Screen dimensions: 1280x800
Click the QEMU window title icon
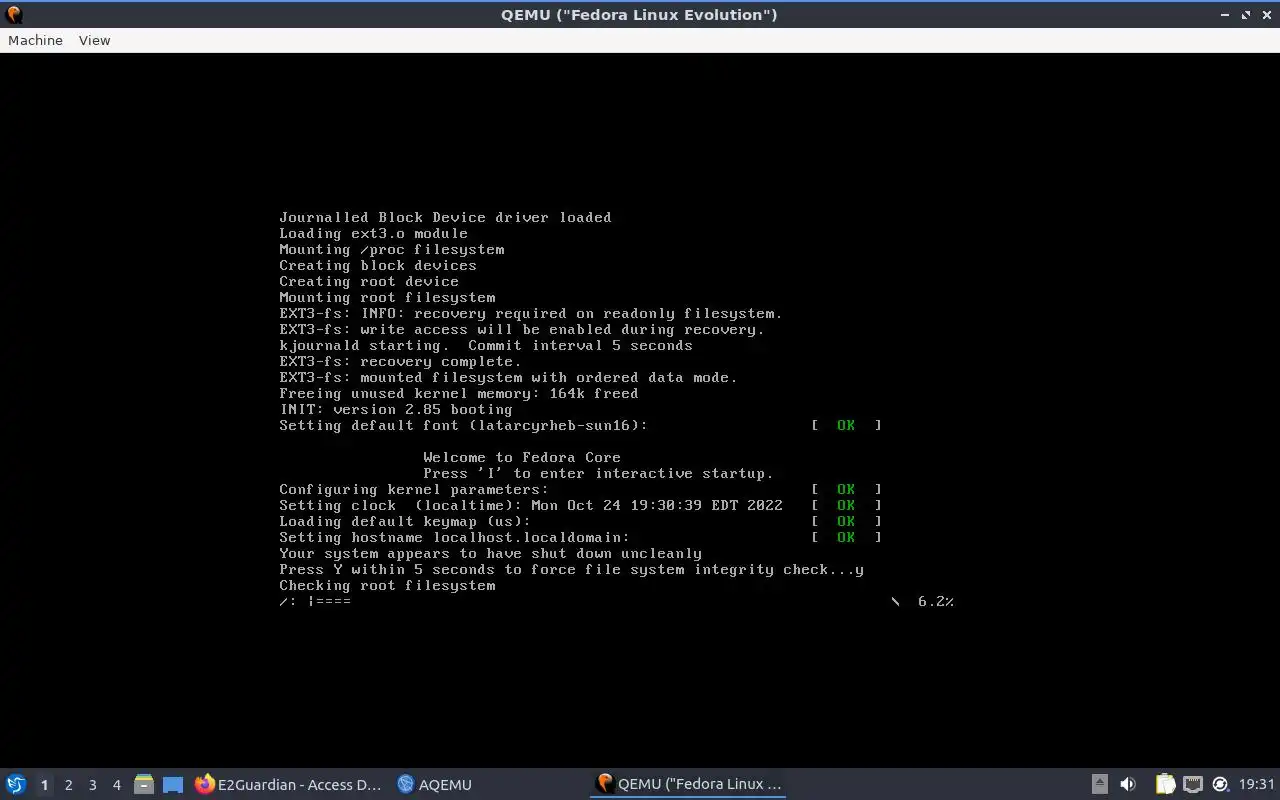click(x=13, y=14)
